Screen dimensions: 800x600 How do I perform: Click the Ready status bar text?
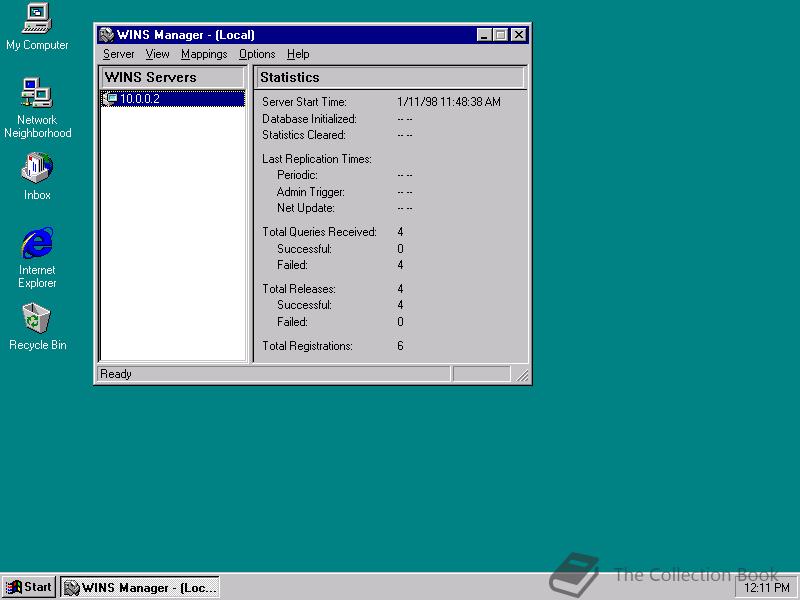point(116,374)
